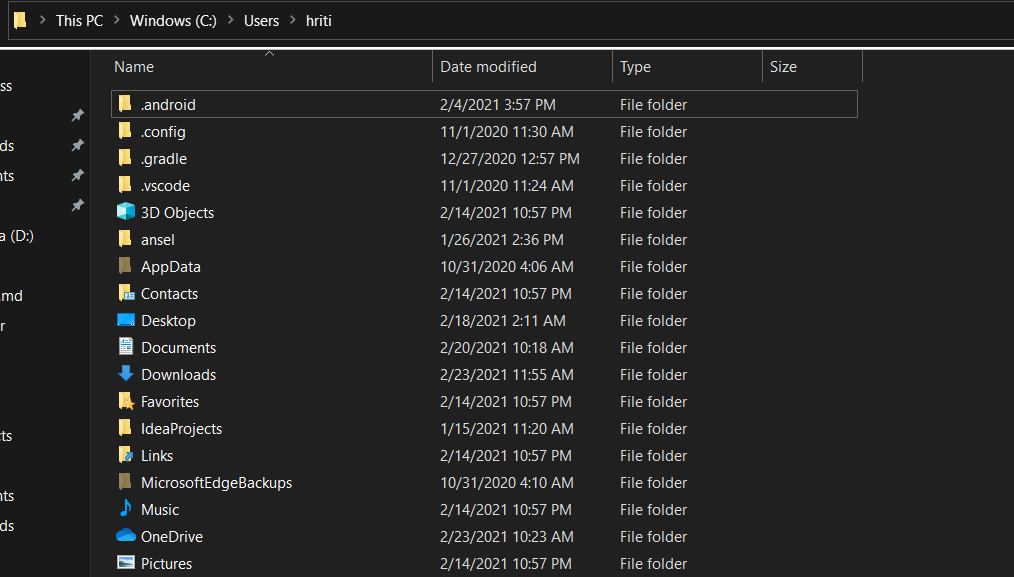Click the Links folder icon
1014x577 pixels.
click(125, 455)
